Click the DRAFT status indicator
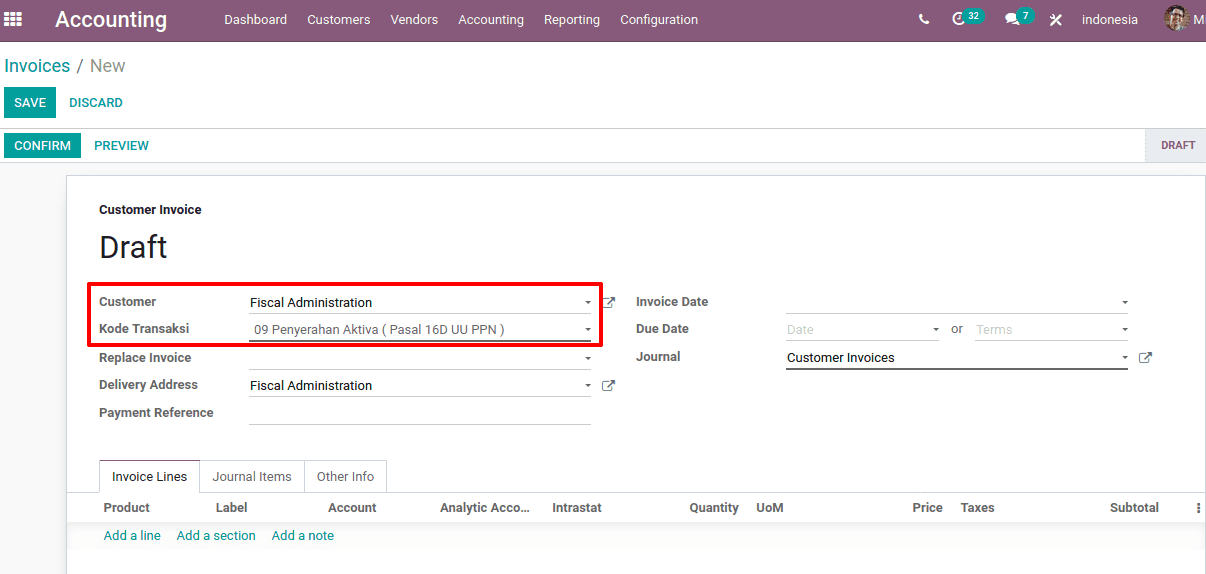Image resolution: width=1206 pixels, height=574 pixels. pos(1177,146)
